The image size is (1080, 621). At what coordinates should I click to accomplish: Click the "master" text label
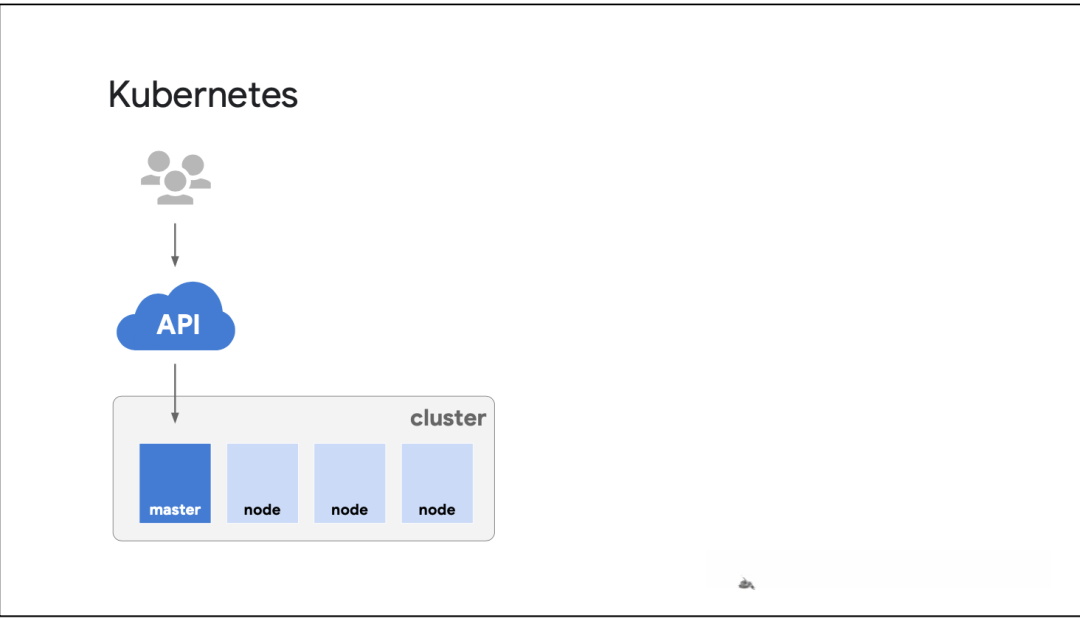(x=175, y=510)
